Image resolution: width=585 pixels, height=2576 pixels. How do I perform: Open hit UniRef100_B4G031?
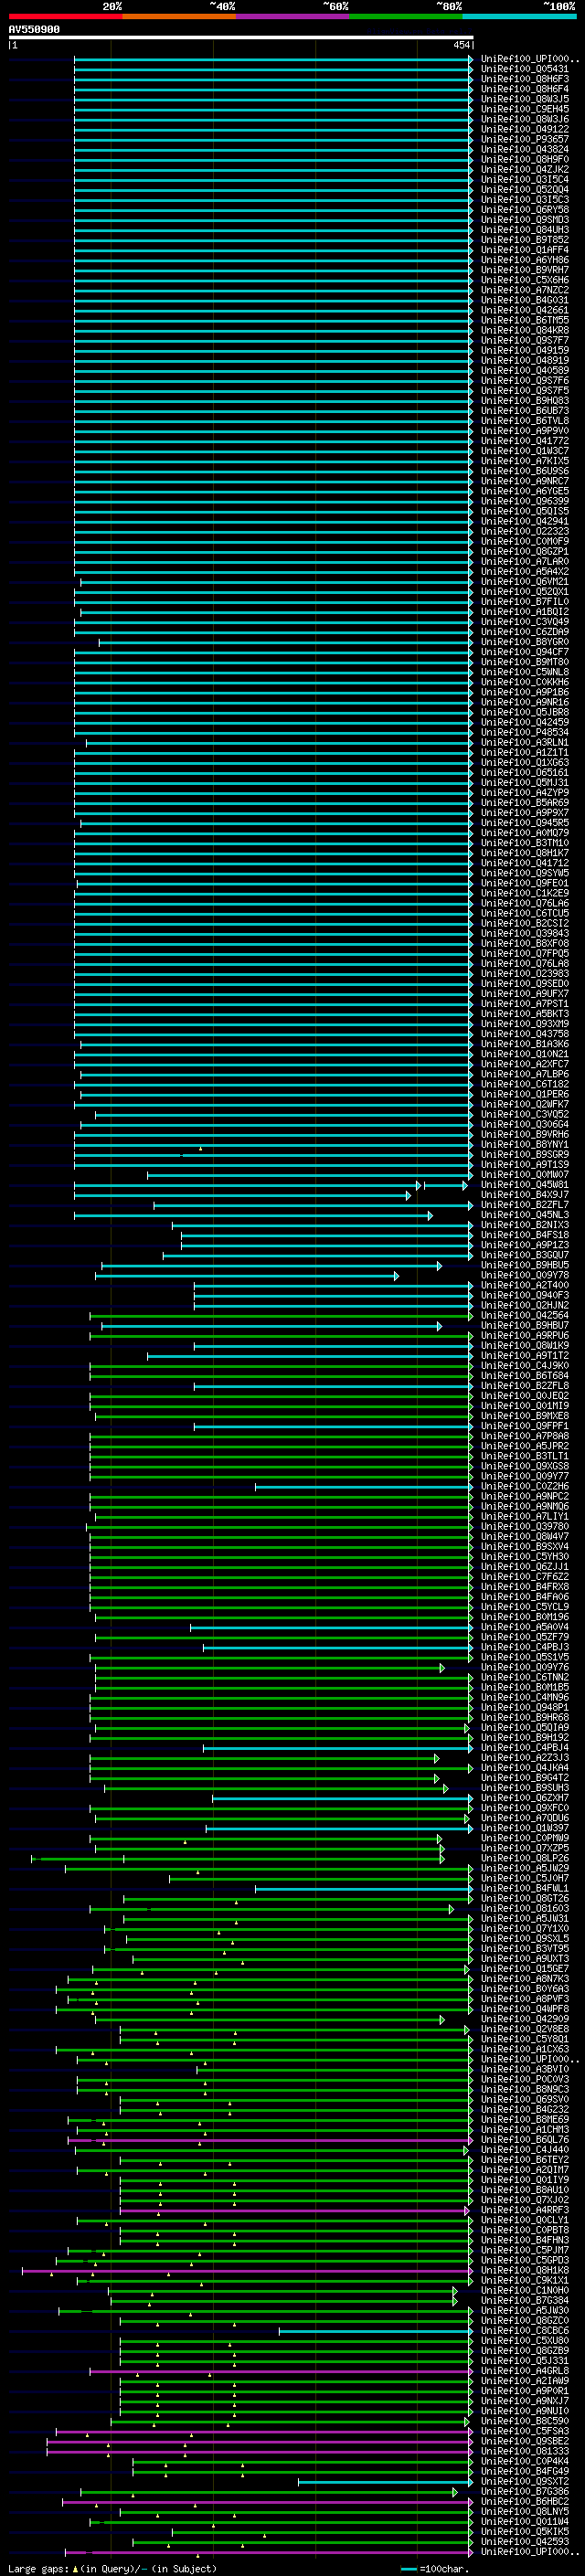tap(525, 300)
